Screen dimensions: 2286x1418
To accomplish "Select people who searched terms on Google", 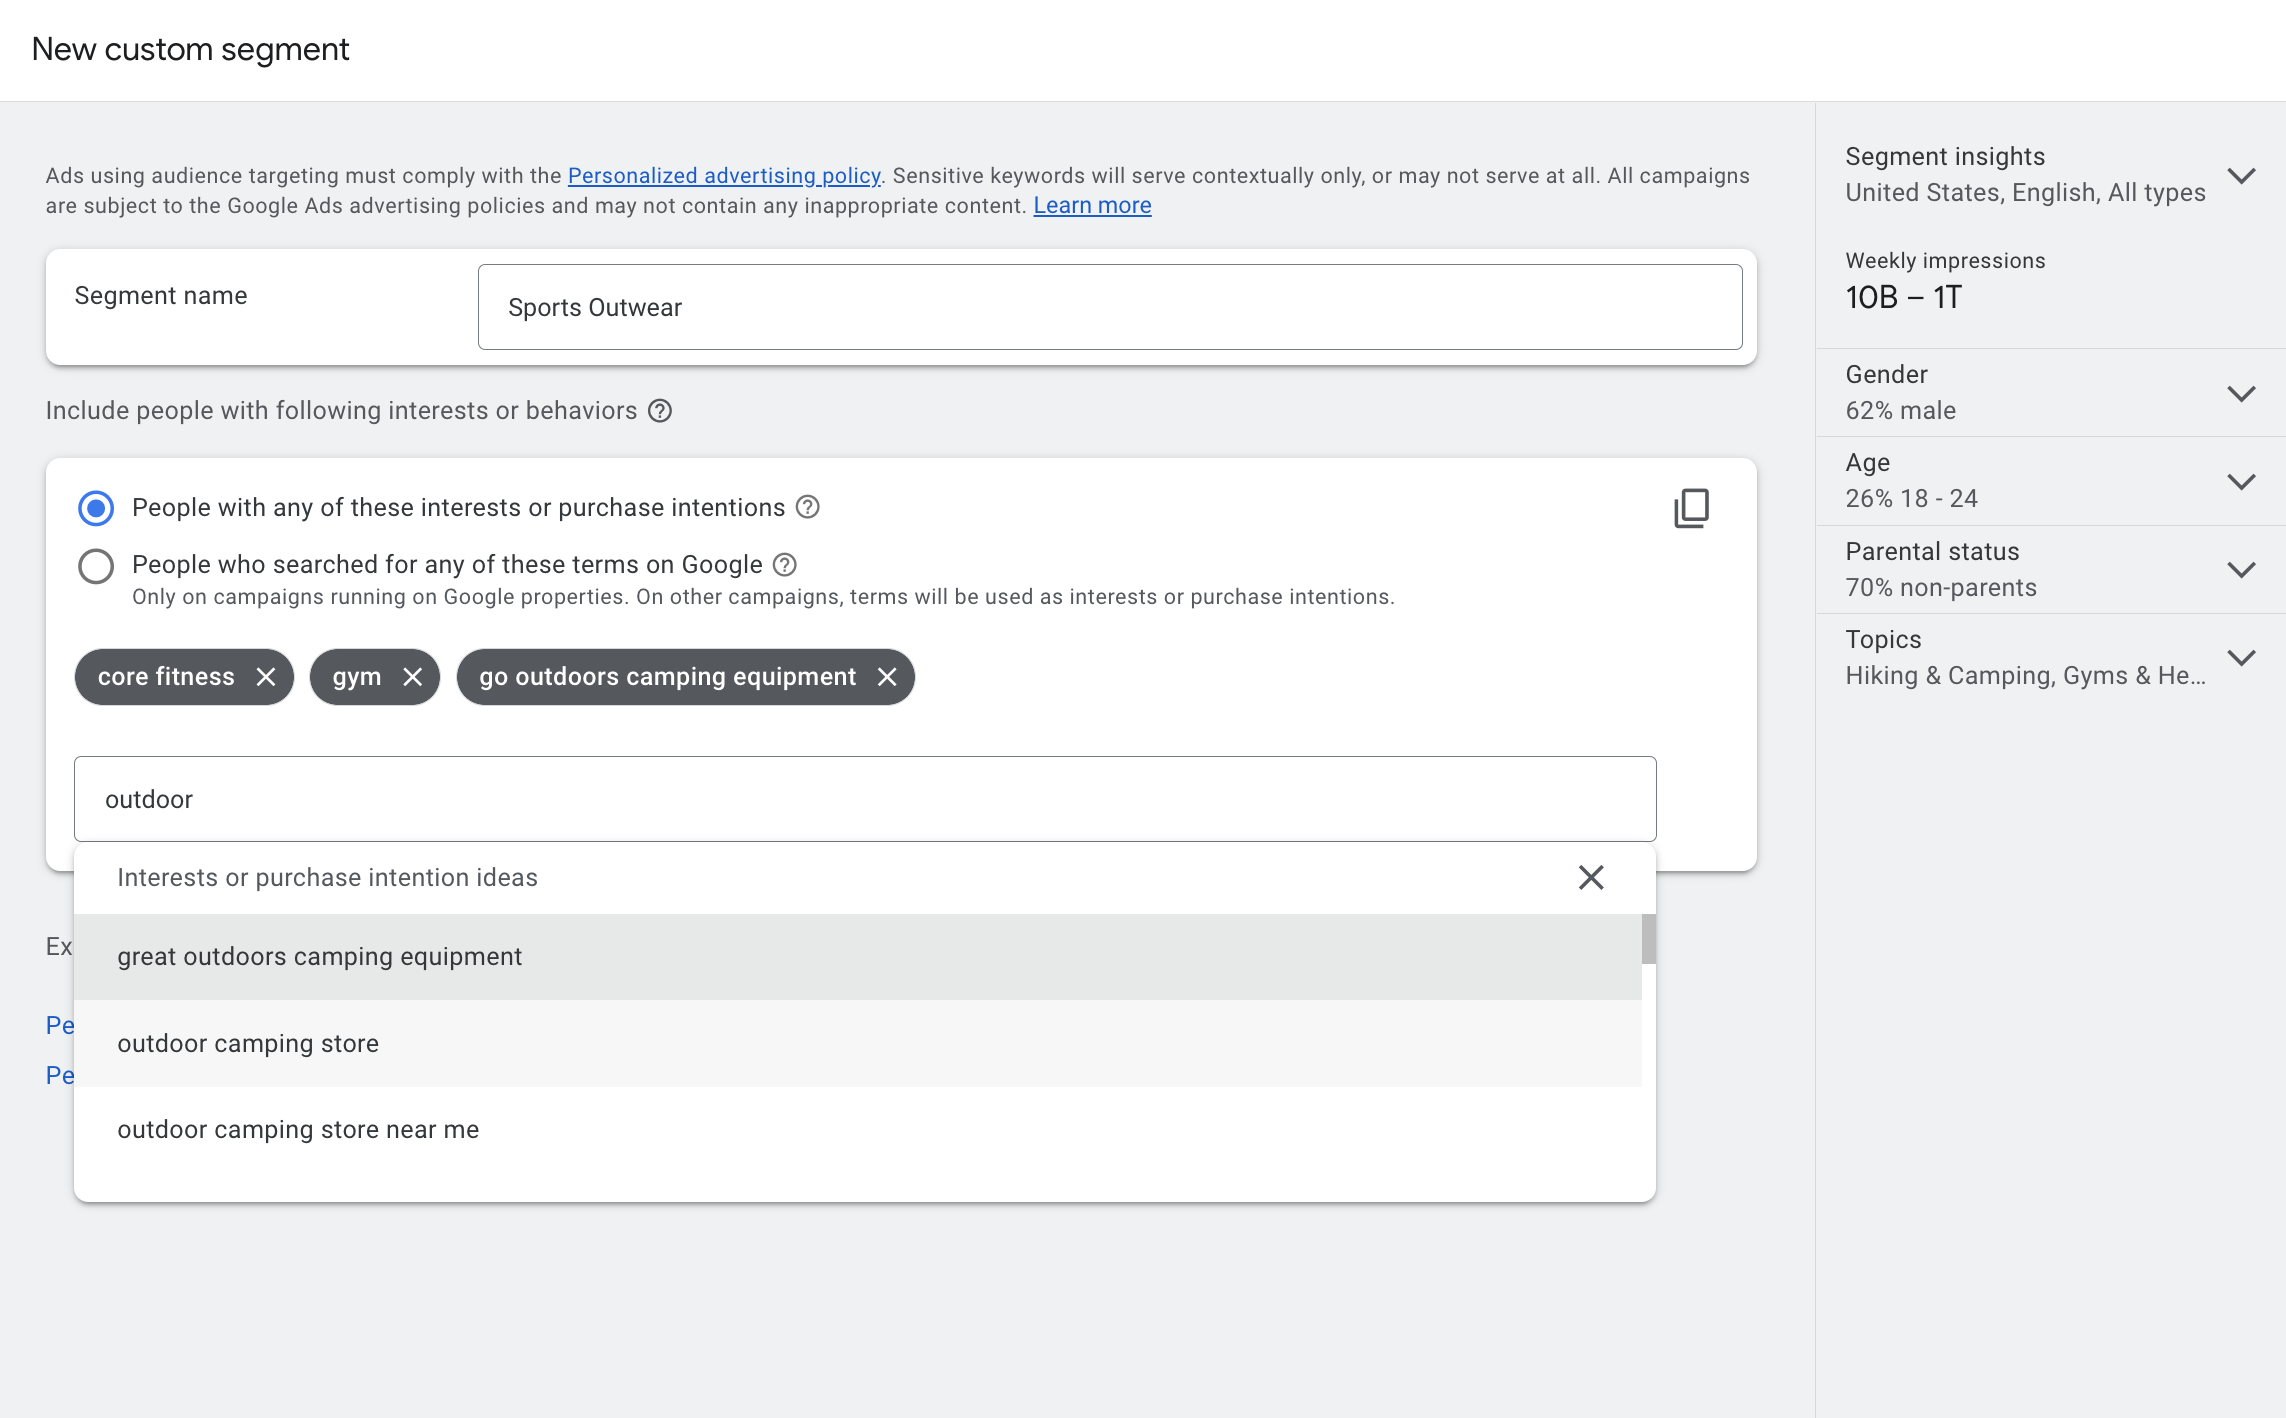I will tap(96, 566).
